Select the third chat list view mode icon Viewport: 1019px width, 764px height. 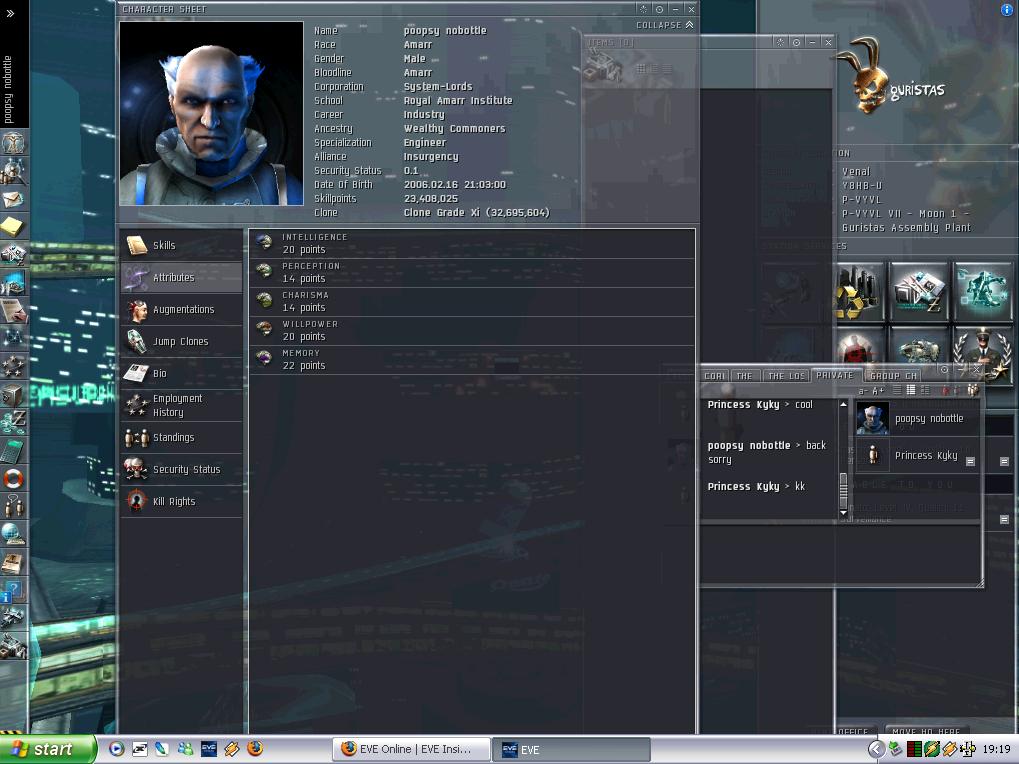pyautogui.click(x=925, y=390)
